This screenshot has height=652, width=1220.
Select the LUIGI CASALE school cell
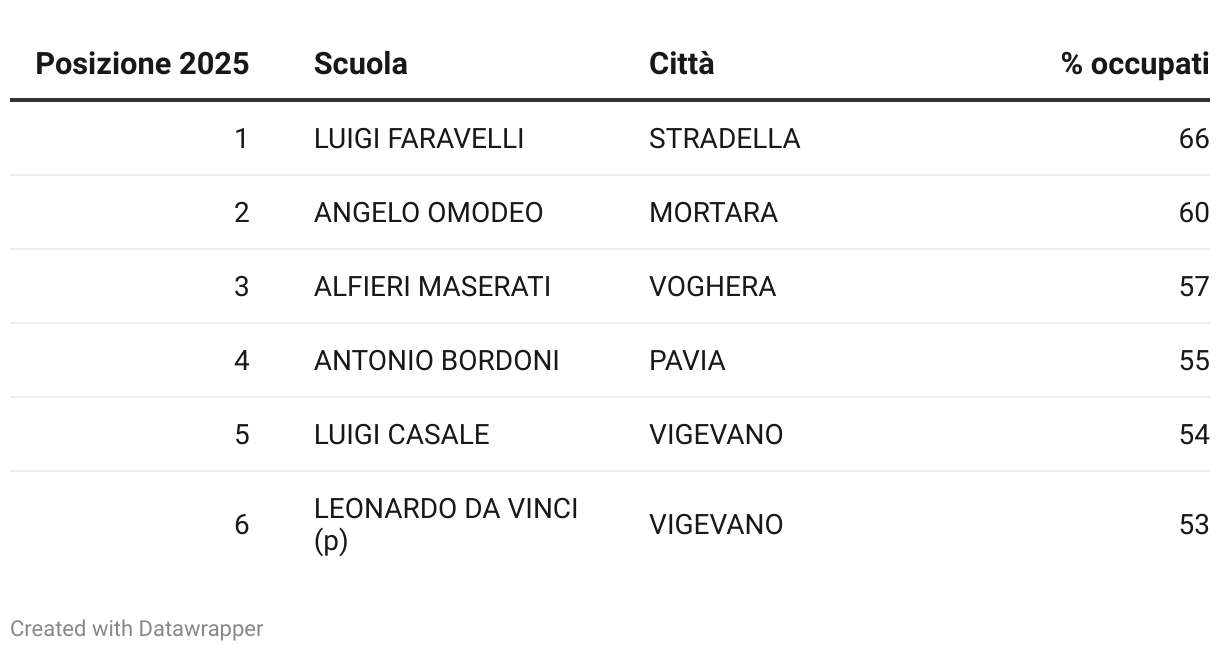[402, 435]
